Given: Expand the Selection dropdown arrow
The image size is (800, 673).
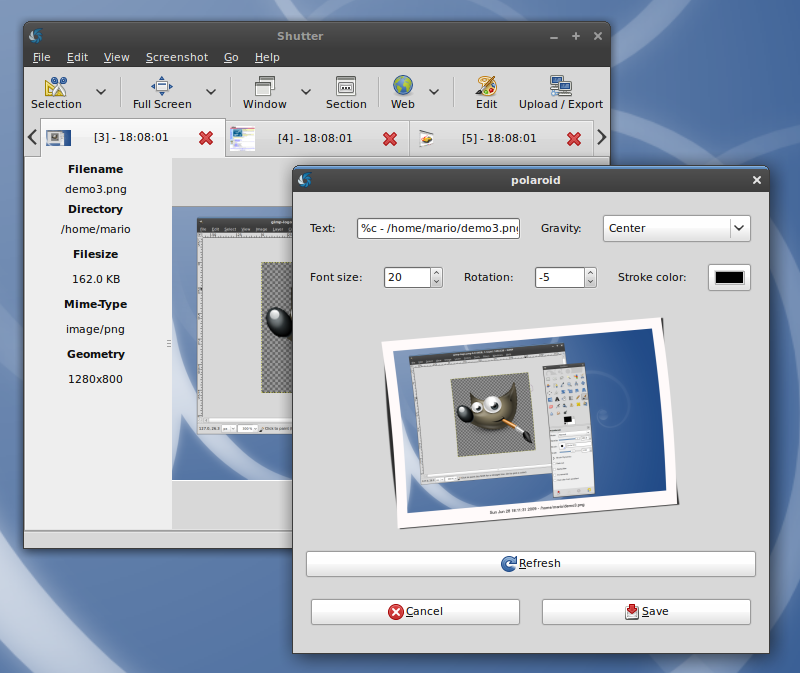Looking at the screenshot, I should 101,92.
